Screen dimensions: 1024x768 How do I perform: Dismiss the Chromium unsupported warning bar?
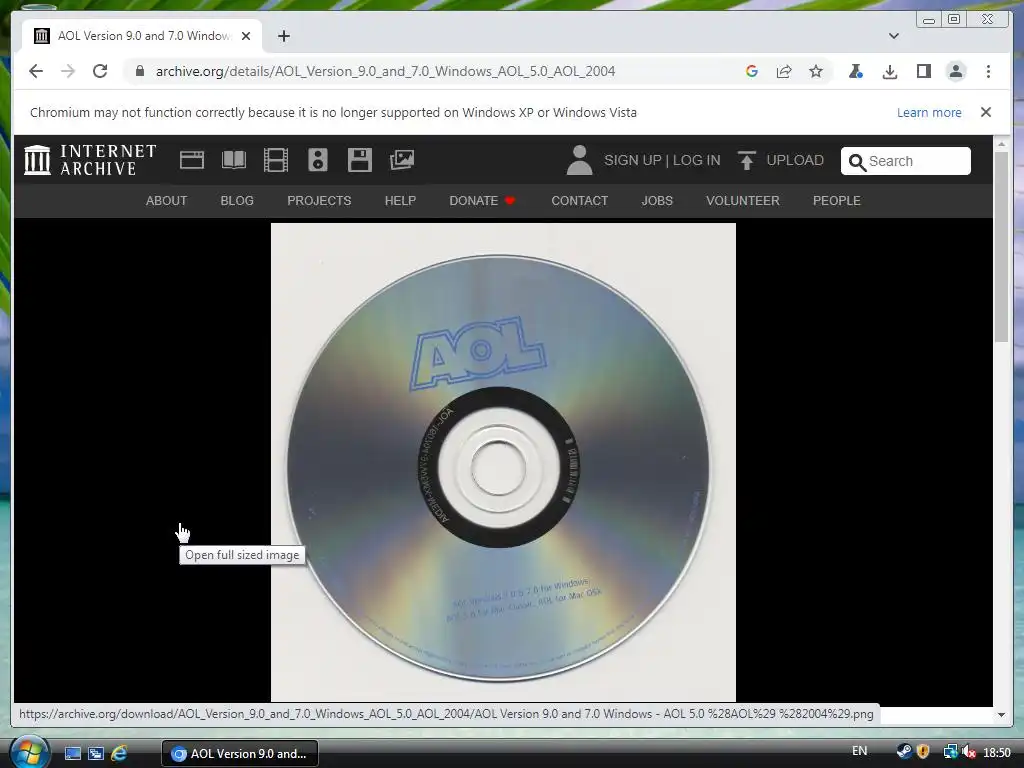986,112
